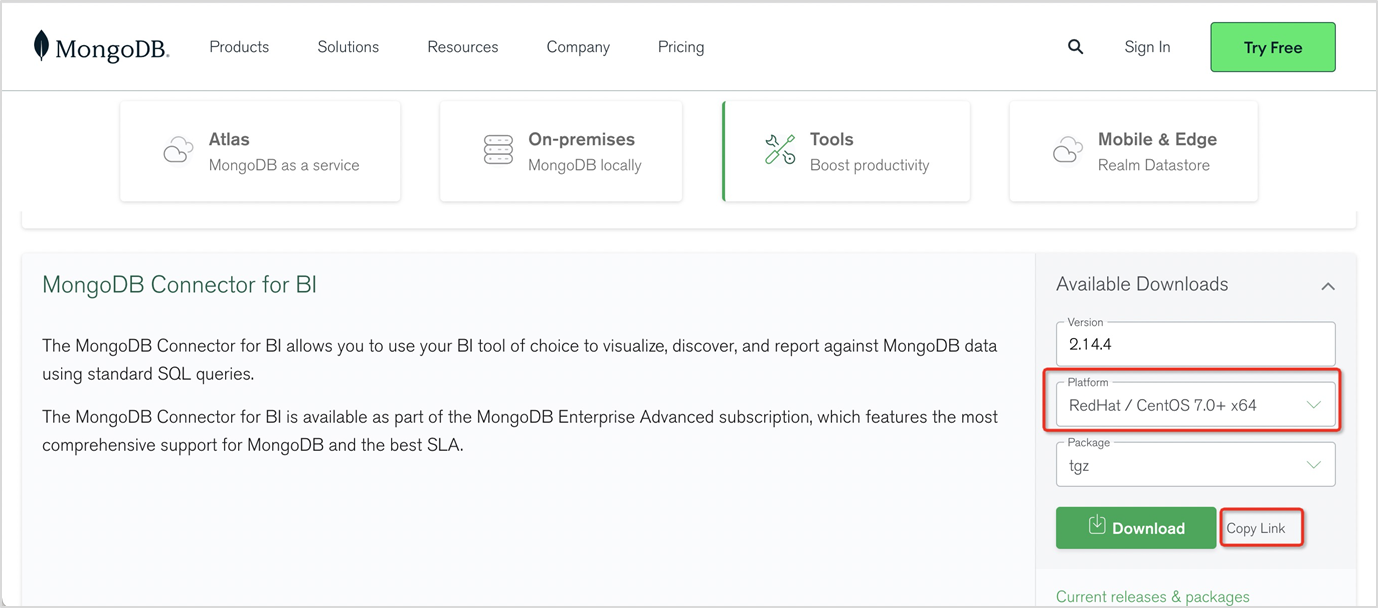Click the download arrow icon in Download button
The image size is (1378, 608).
pyautogui.click(x=1097, y=526)
